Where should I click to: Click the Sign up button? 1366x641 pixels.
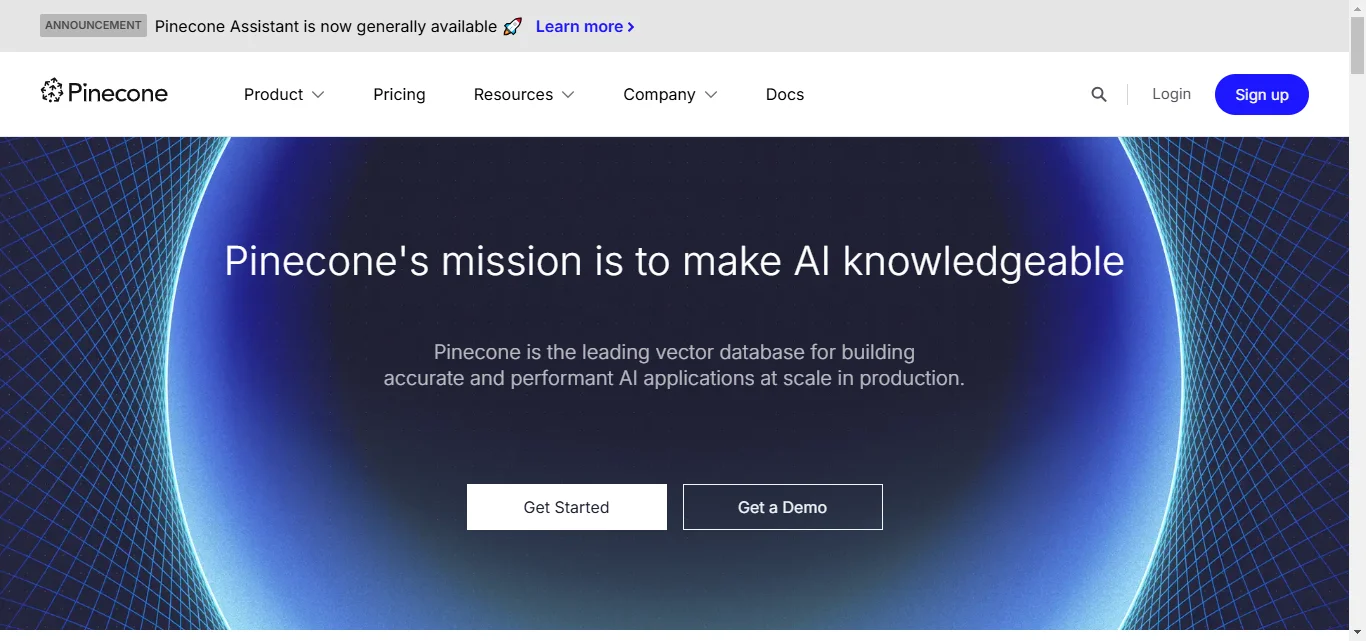pos(1262,94)
